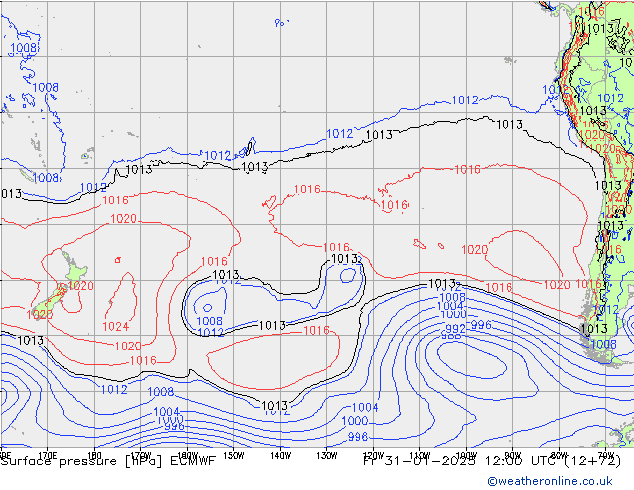Click the 110W longitude label
Image resolution: width=634 pixels, height=490 pixels.
click(x=420, y=455)
